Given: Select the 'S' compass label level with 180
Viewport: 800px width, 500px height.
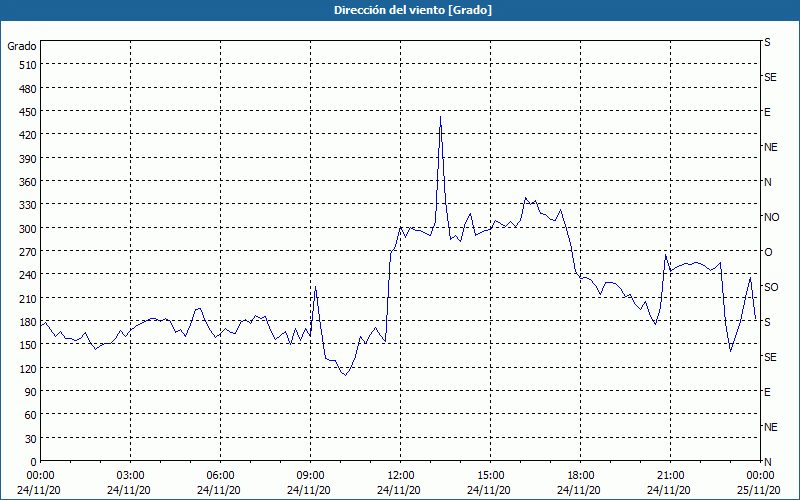Looking at the screenshot, I should [767, 322].
